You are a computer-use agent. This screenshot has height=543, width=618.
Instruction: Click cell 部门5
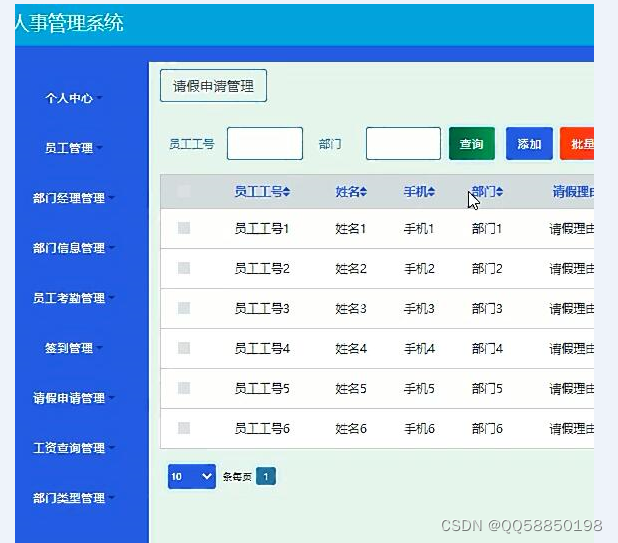[x=487, y=389]
